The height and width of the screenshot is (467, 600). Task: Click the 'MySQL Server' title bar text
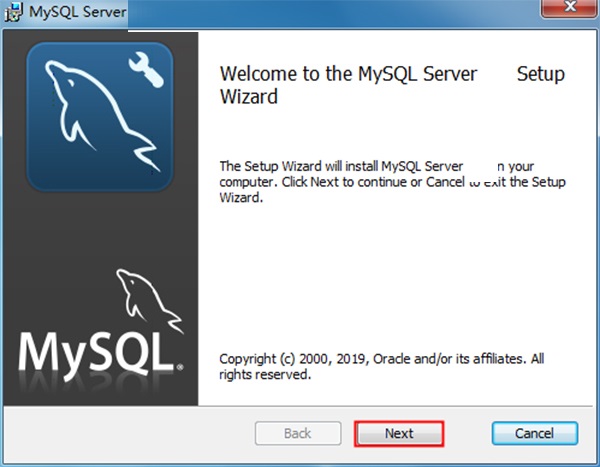[x=78, y=12]
